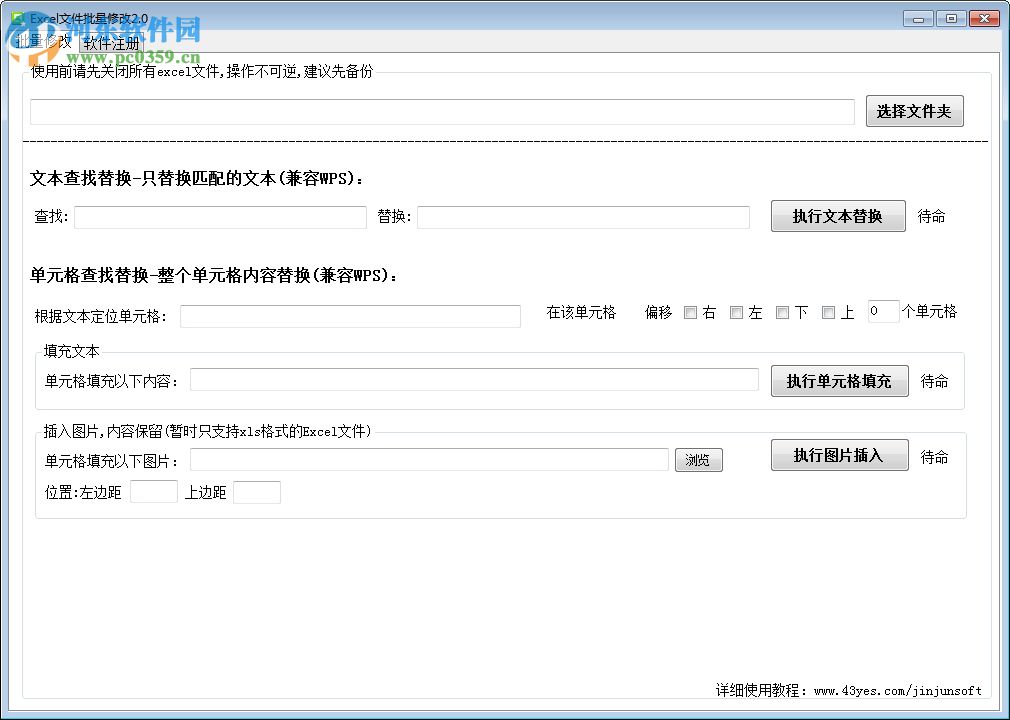Run 执行单元格填充 button

[x=839, y=381]
